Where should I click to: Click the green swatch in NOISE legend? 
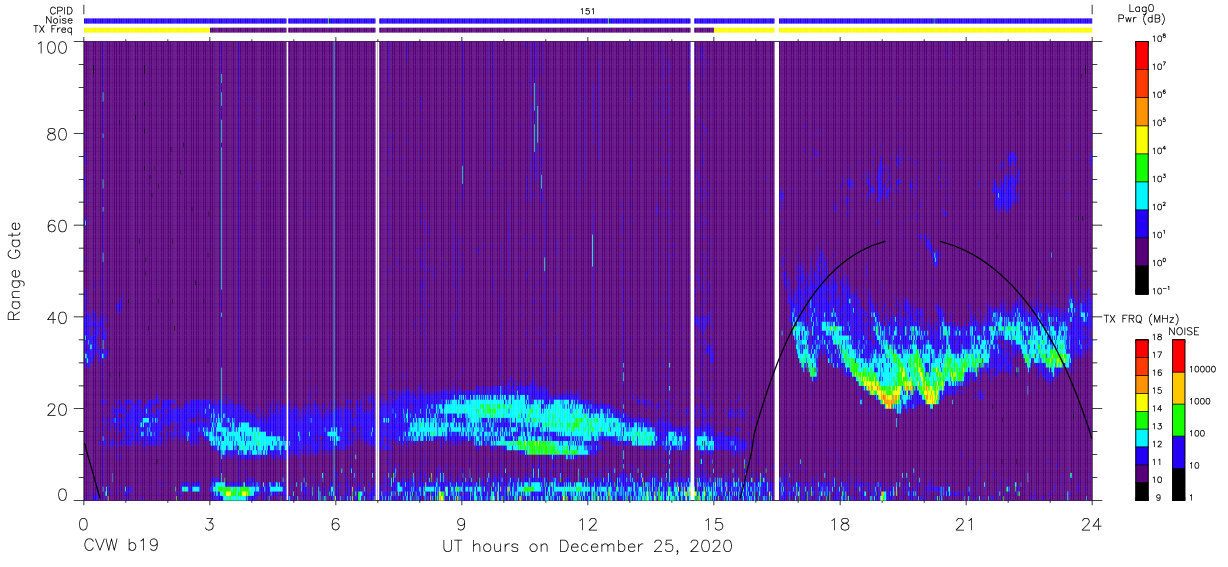pyautogui.click(x=1178, y=420)
